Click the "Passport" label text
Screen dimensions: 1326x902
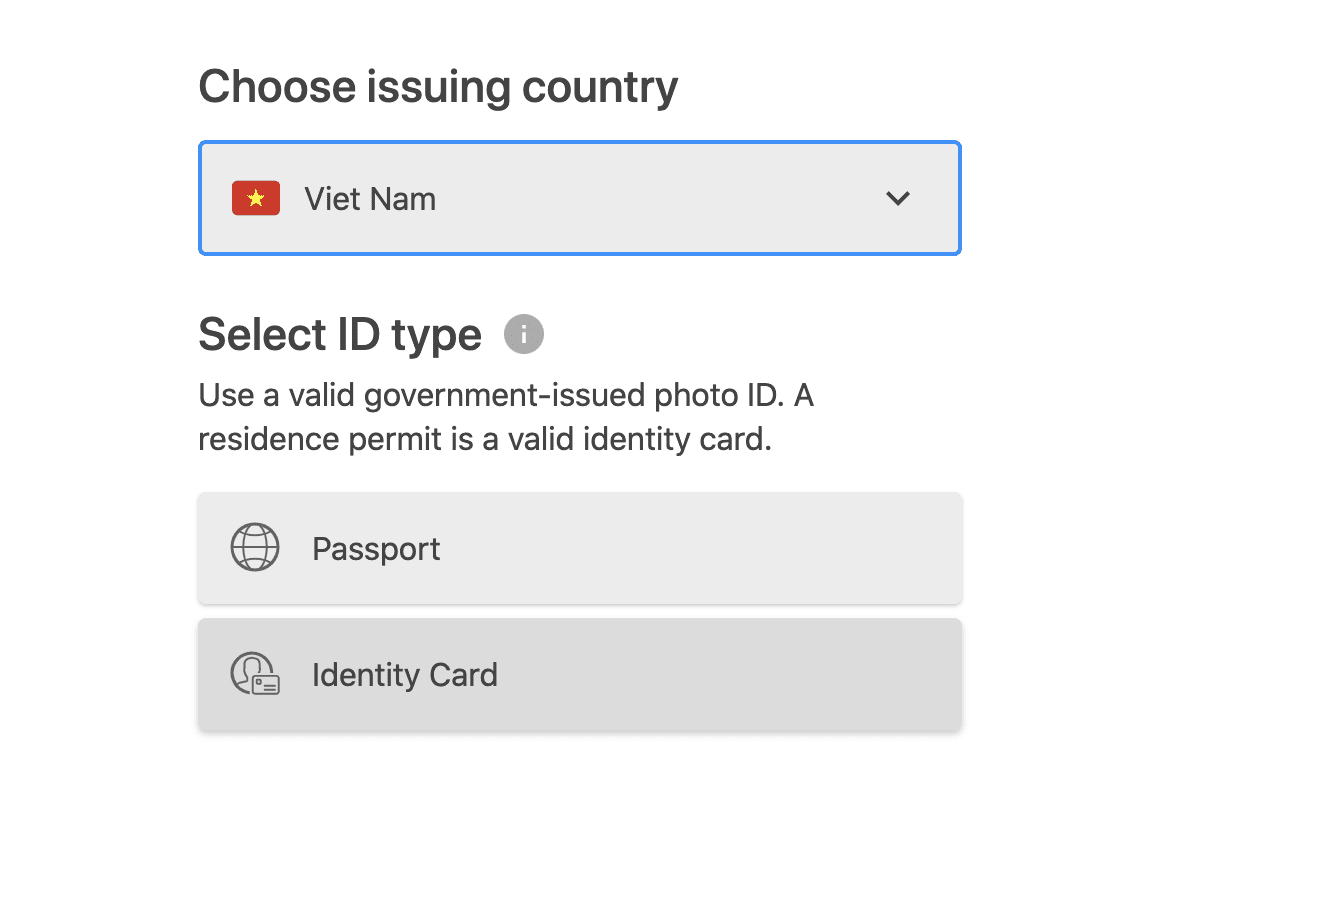pos(376,549)
